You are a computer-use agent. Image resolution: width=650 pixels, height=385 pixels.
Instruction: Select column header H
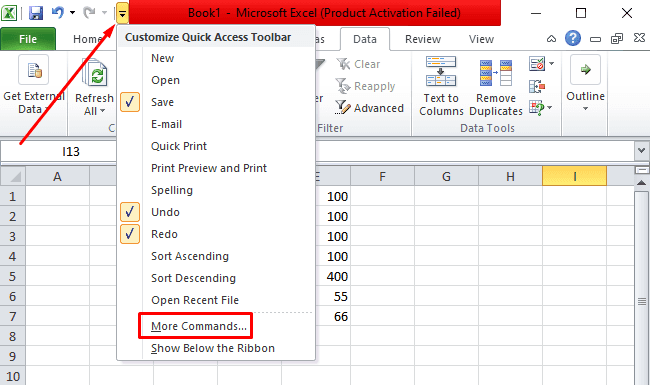pos(510,176)
